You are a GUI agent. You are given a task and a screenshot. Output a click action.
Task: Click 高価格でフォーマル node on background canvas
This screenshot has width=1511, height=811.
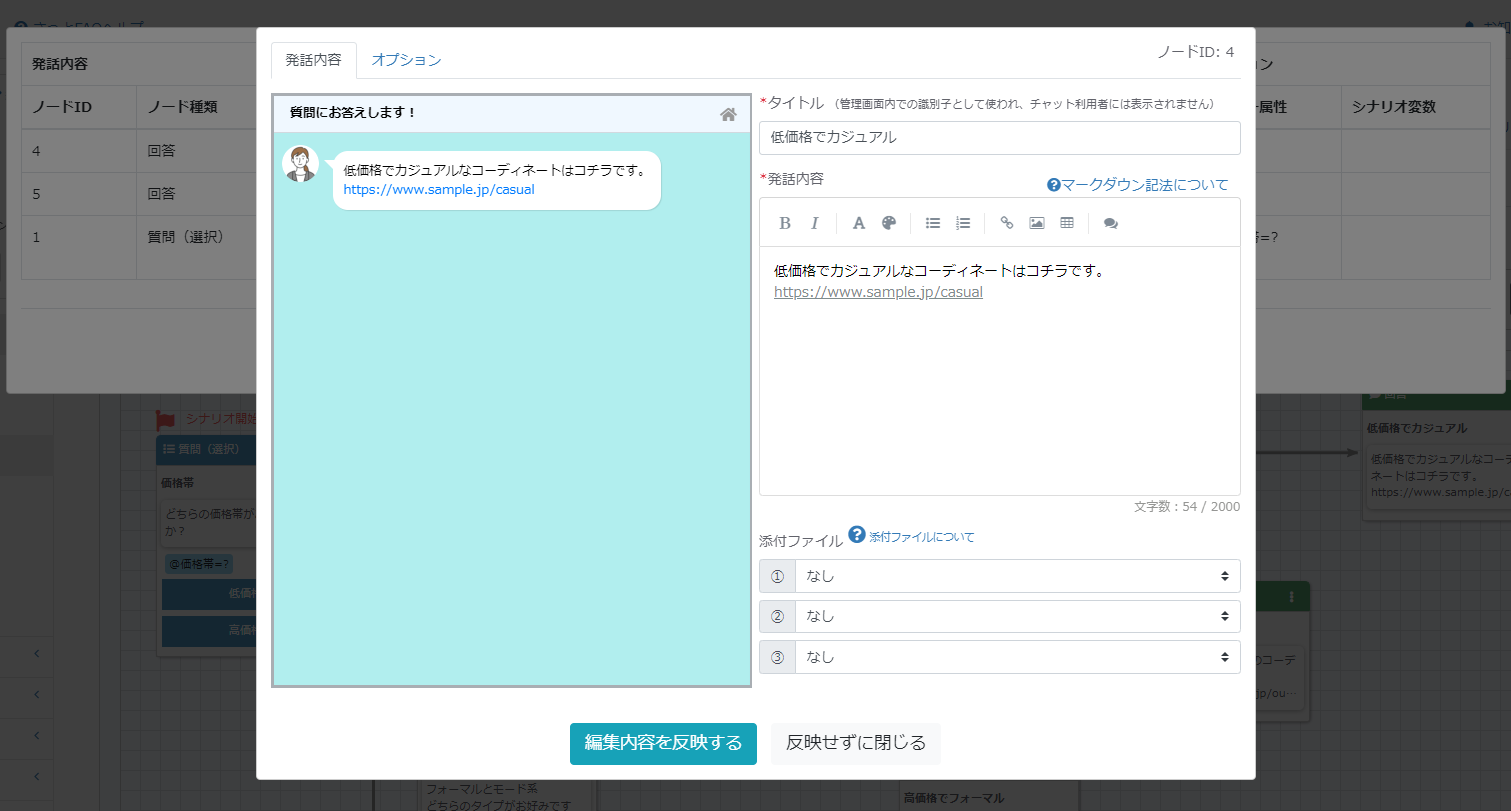[x=954, y=798]
